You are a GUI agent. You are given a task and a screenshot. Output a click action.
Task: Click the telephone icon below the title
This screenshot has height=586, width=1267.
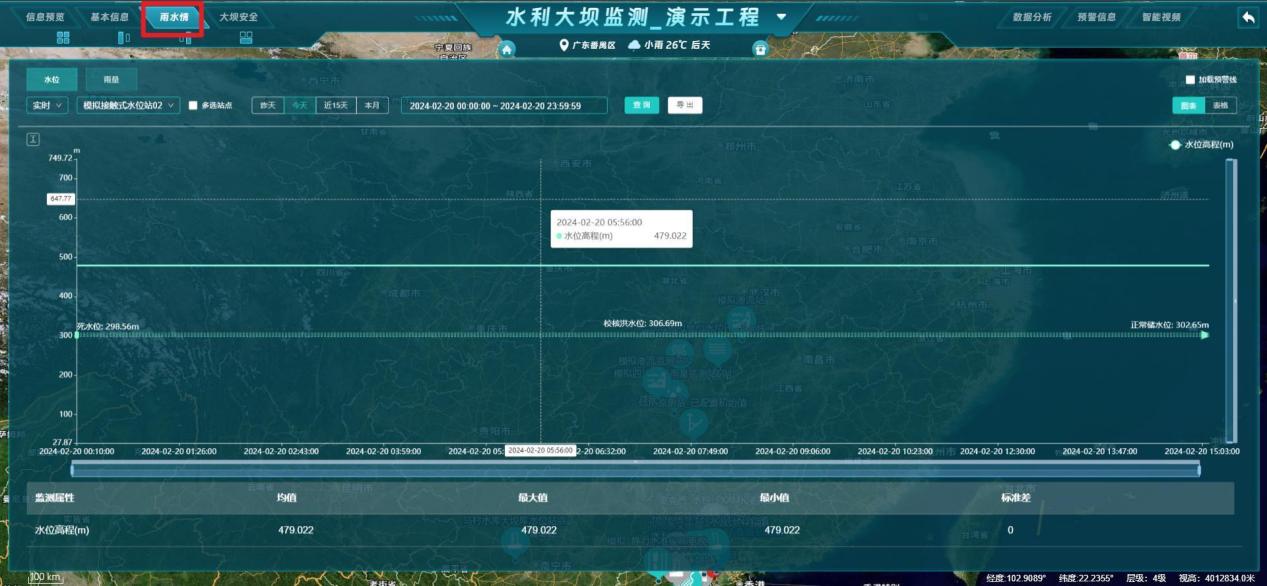click(760, 49)
